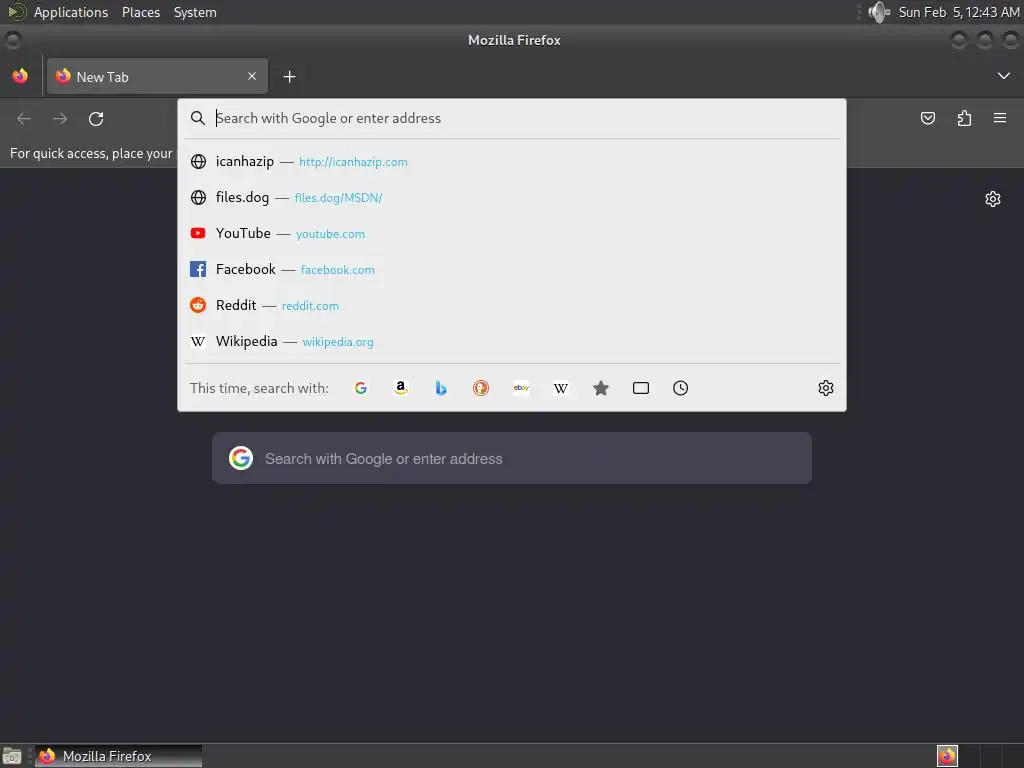
Task: Search in History clock icon
Action: (x=680, y=388)
